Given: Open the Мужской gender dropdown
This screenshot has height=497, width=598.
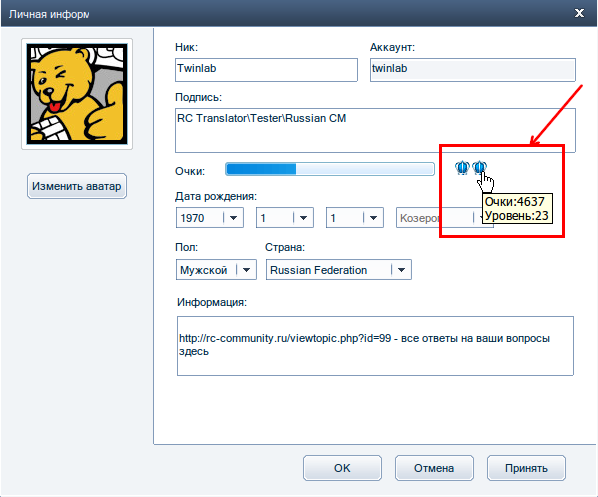Looking at the screenshot, I should pos(216,270).
